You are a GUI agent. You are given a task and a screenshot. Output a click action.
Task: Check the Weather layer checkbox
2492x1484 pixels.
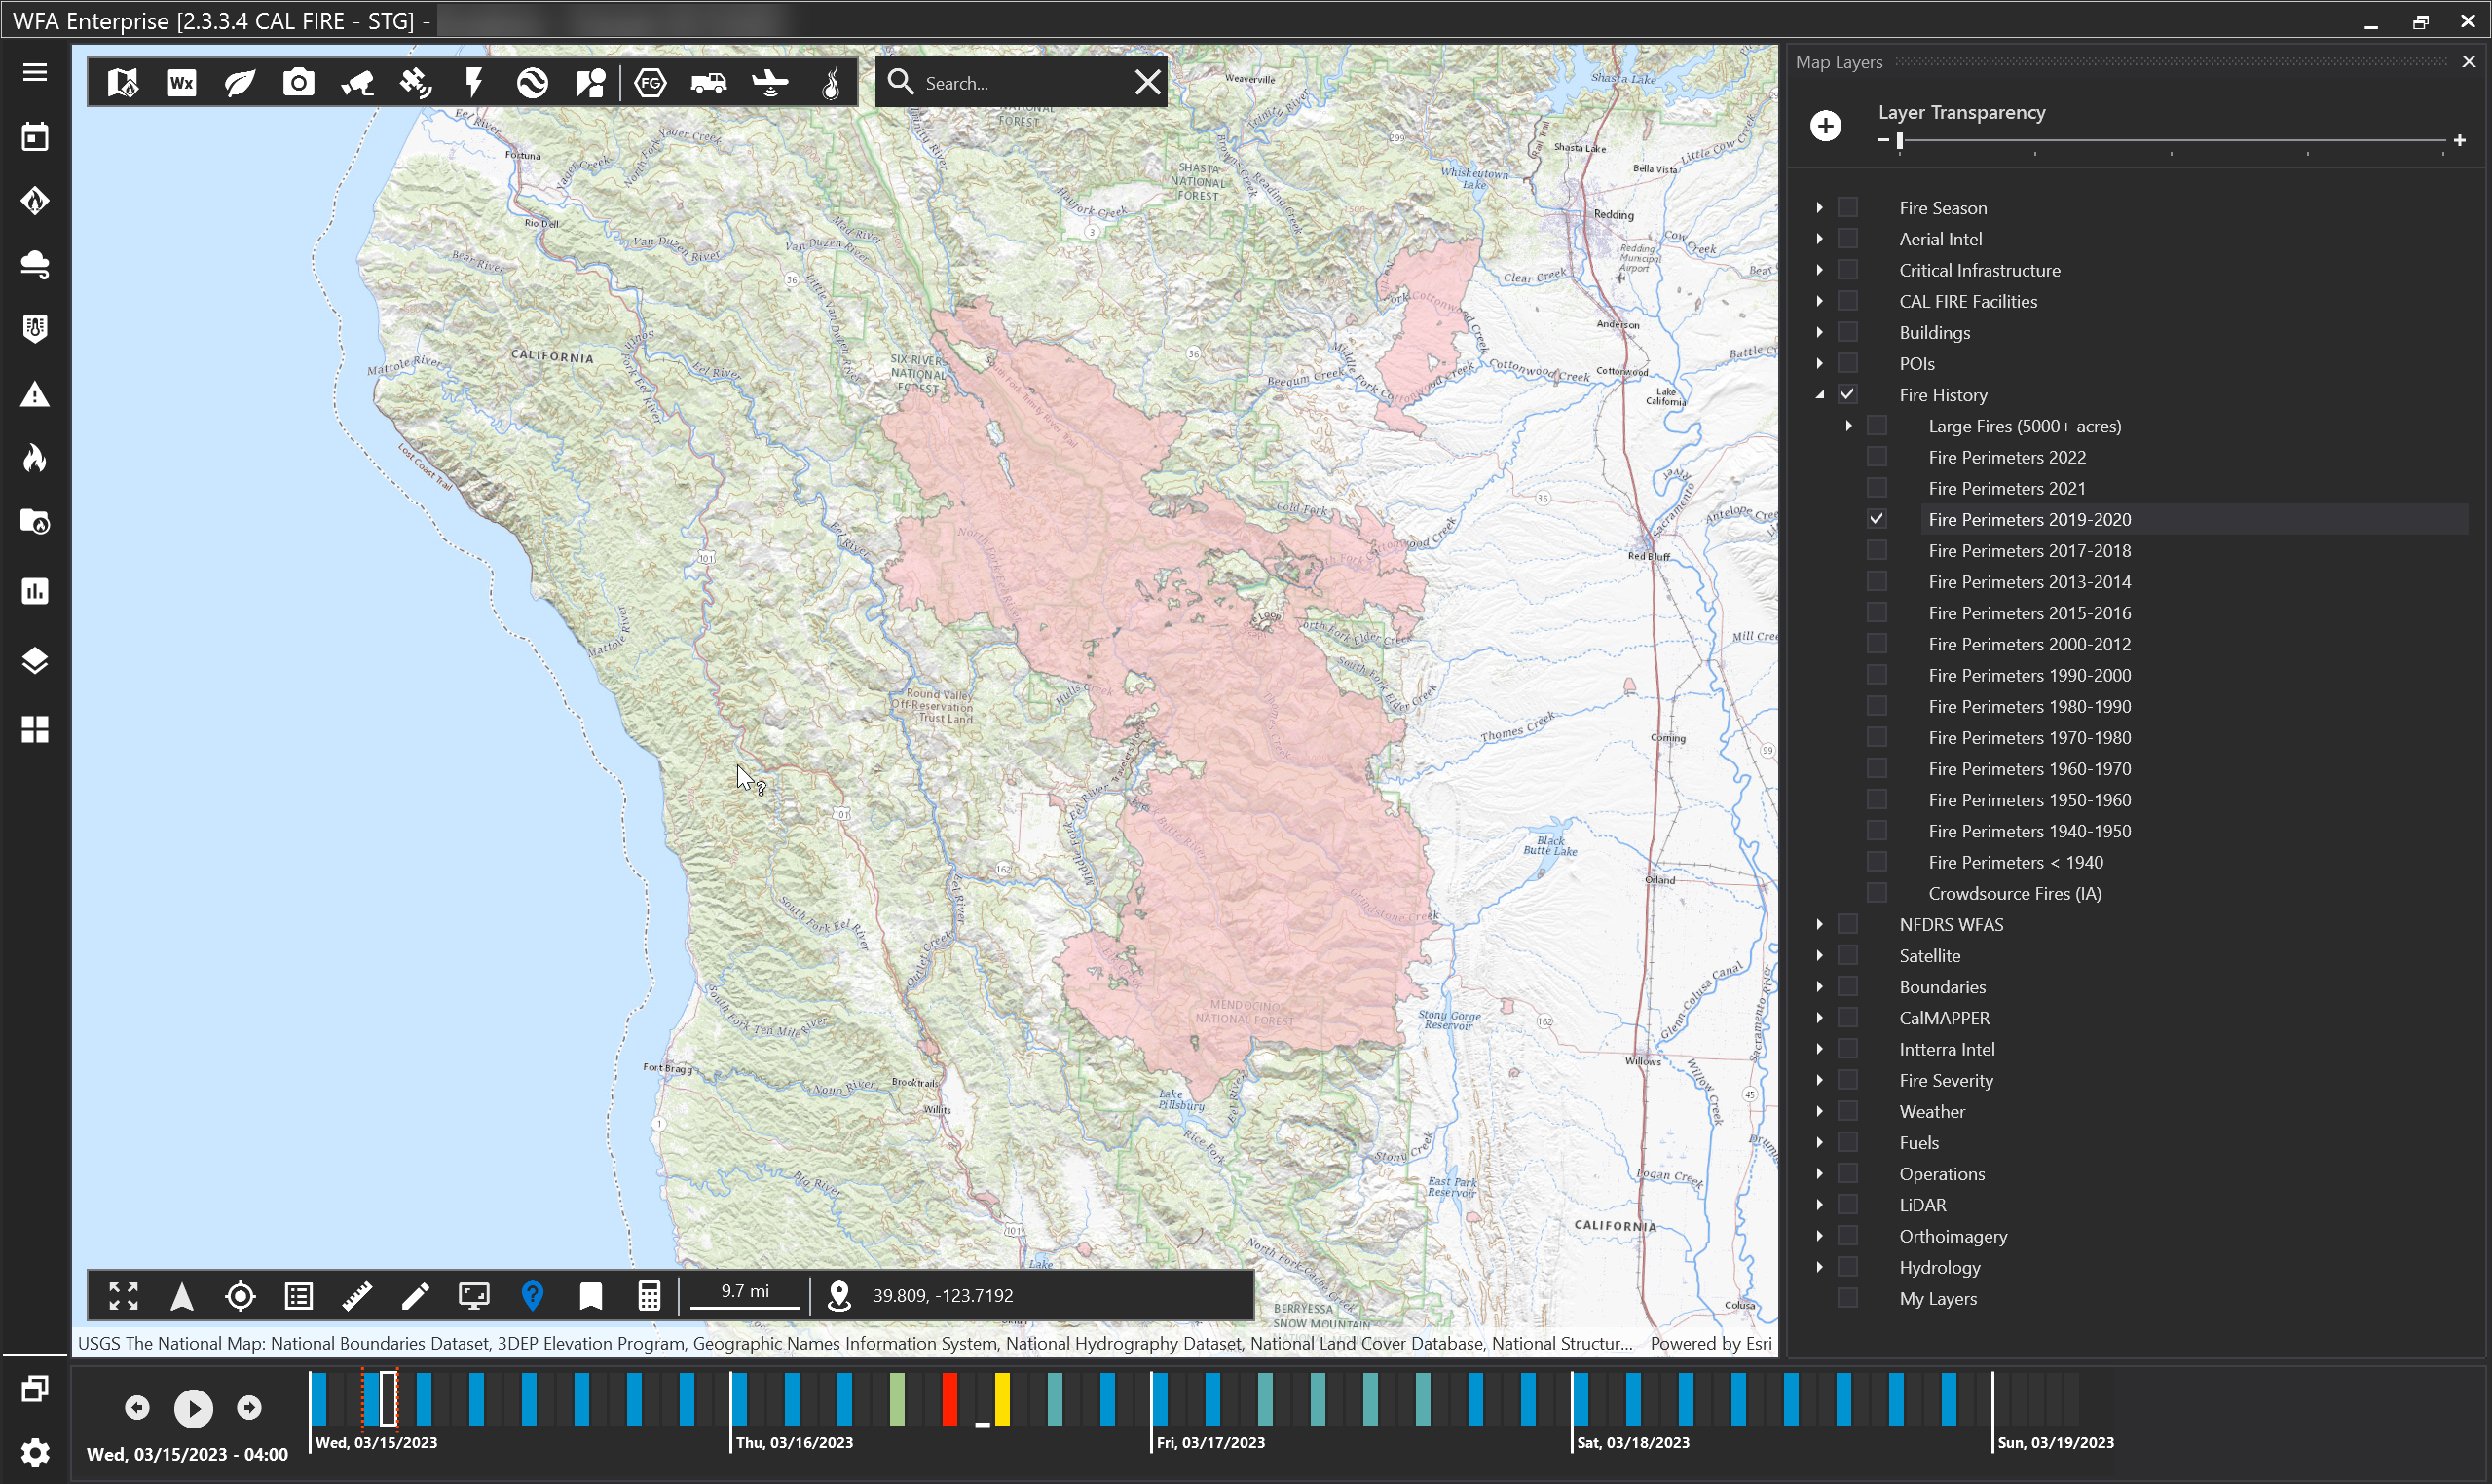click(x=1848, y=1111)
